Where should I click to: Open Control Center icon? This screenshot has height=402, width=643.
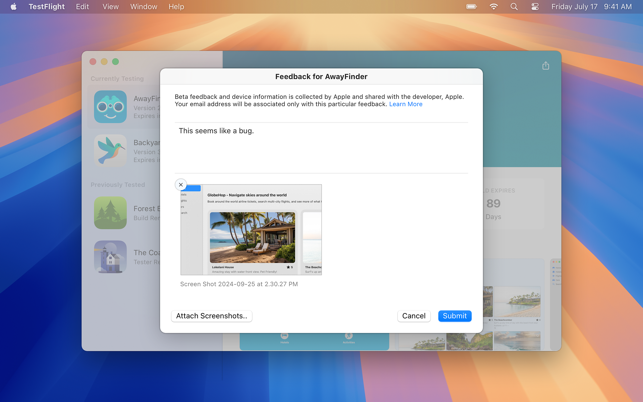(x=535, y=7)
